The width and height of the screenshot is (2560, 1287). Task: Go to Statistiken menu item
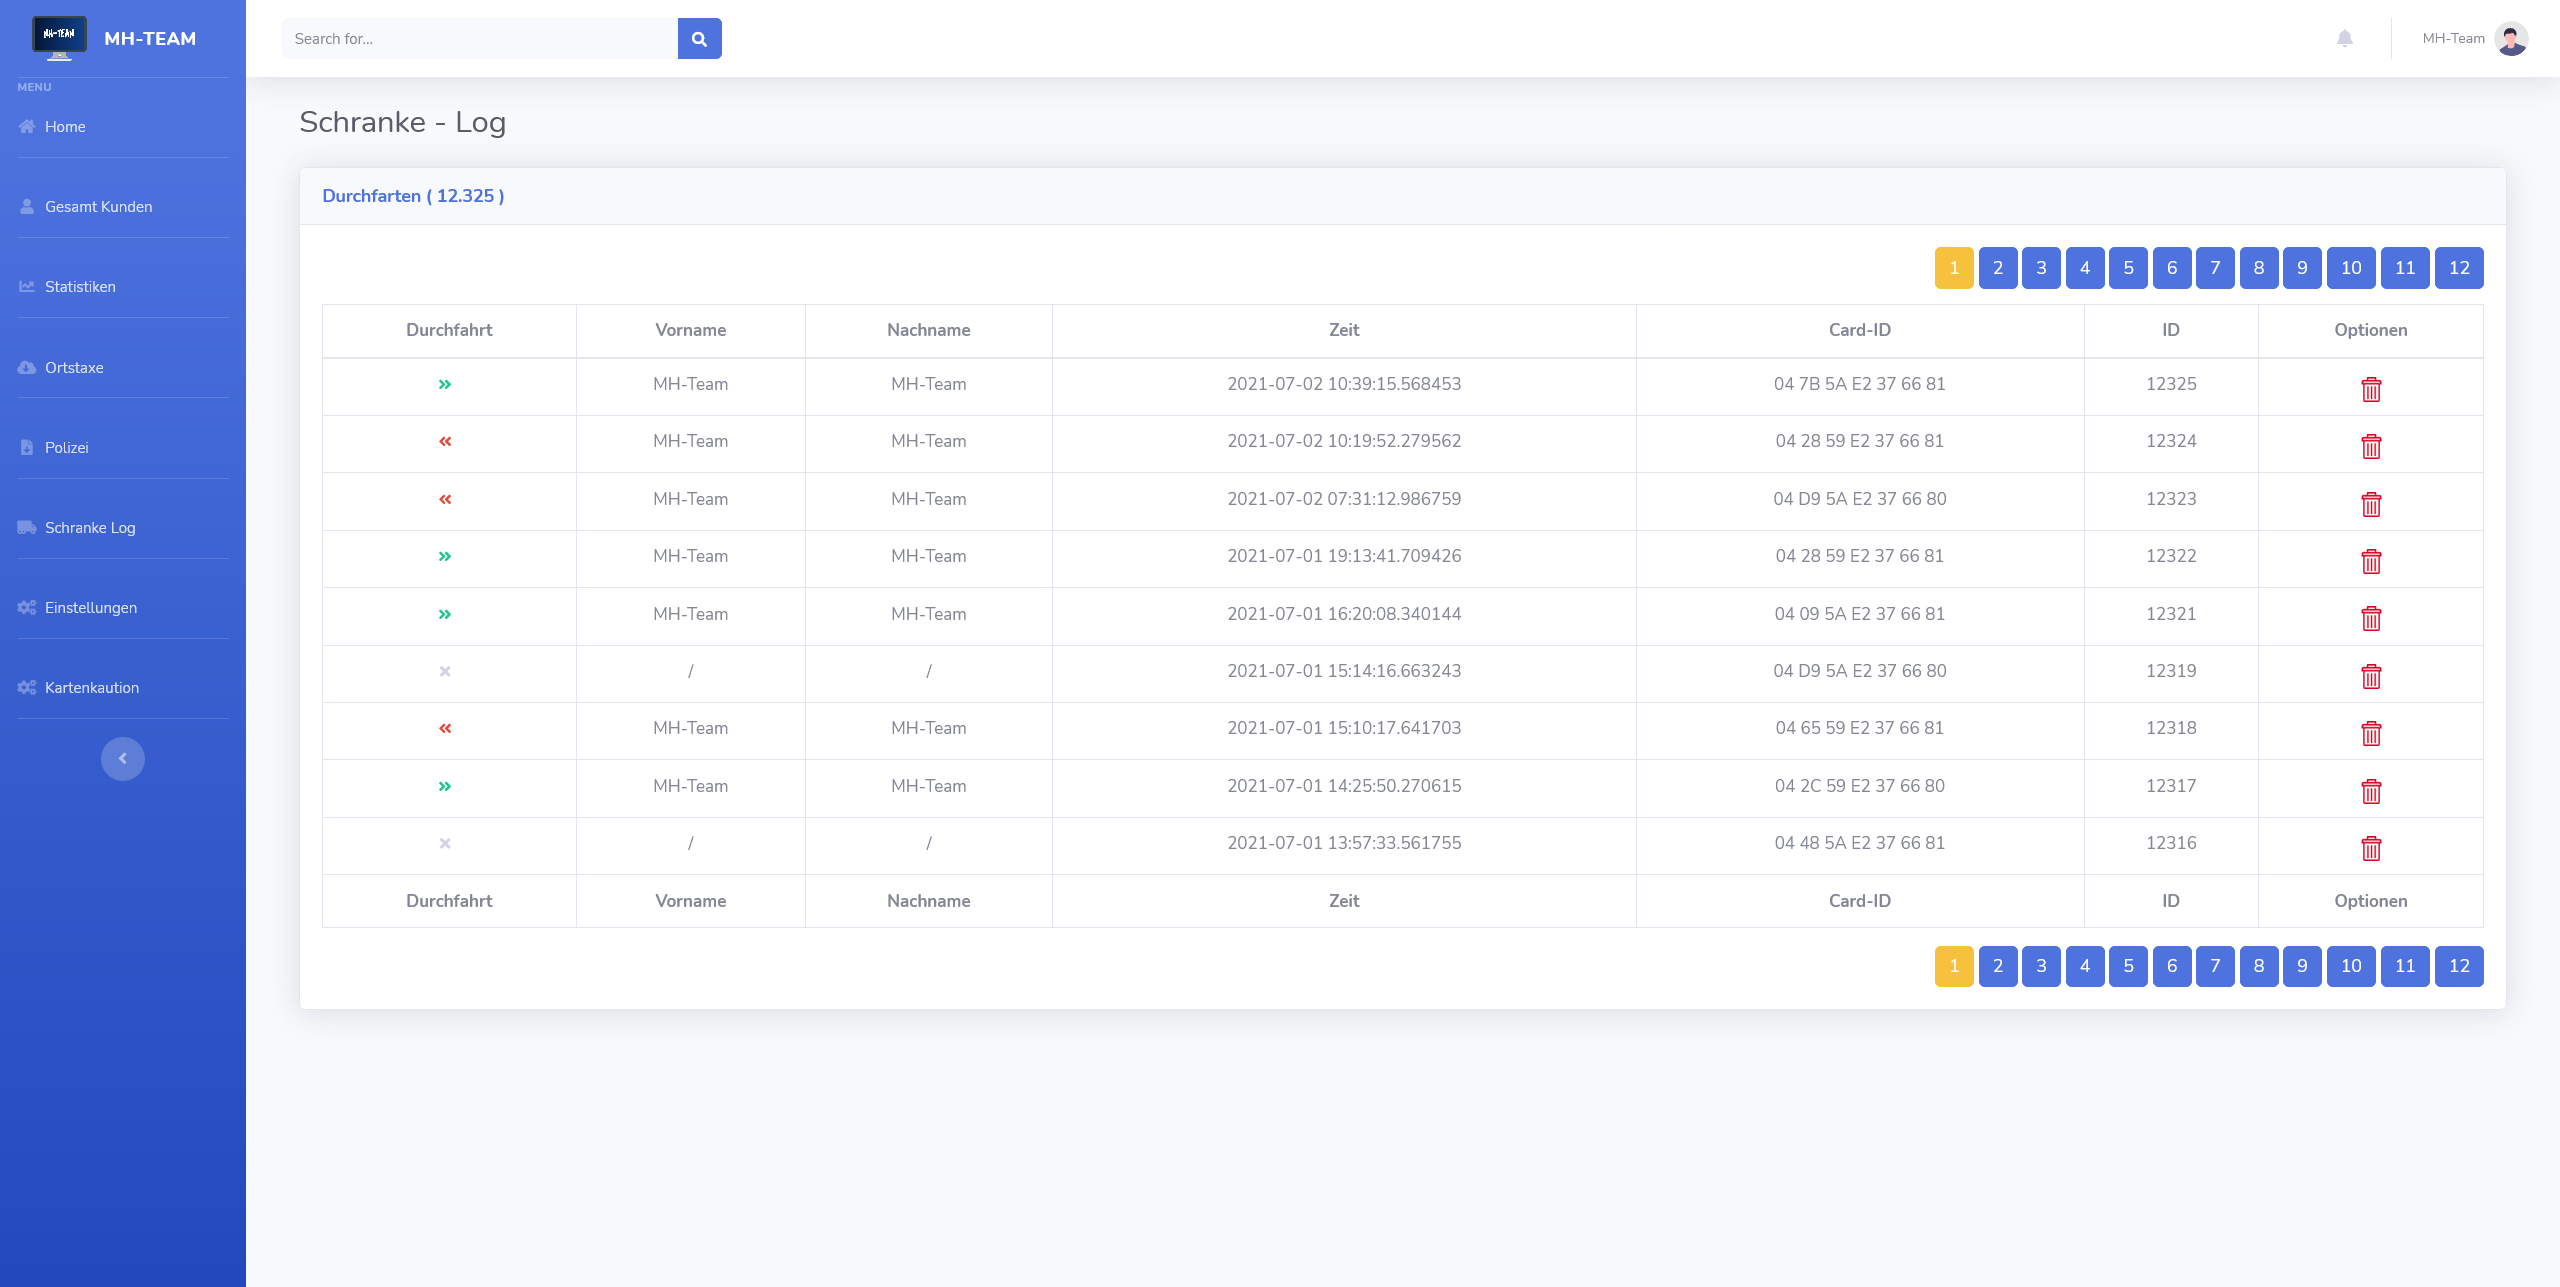(80, 287)
